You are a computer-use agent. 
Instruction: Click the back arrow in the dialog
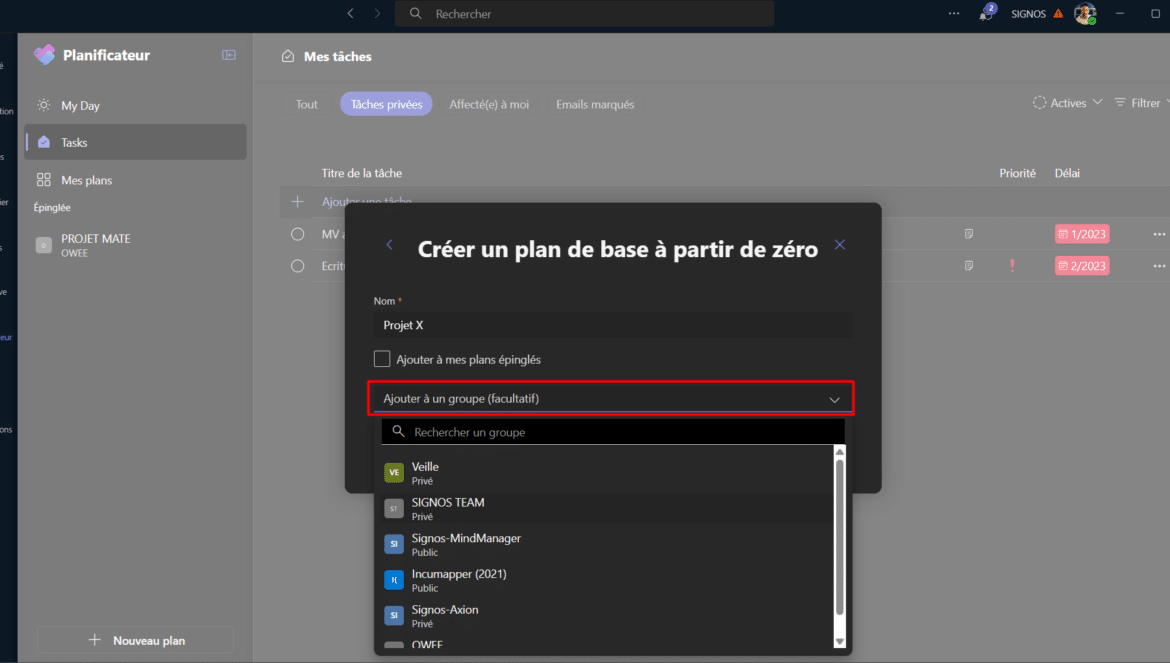(x=389, y=245)
